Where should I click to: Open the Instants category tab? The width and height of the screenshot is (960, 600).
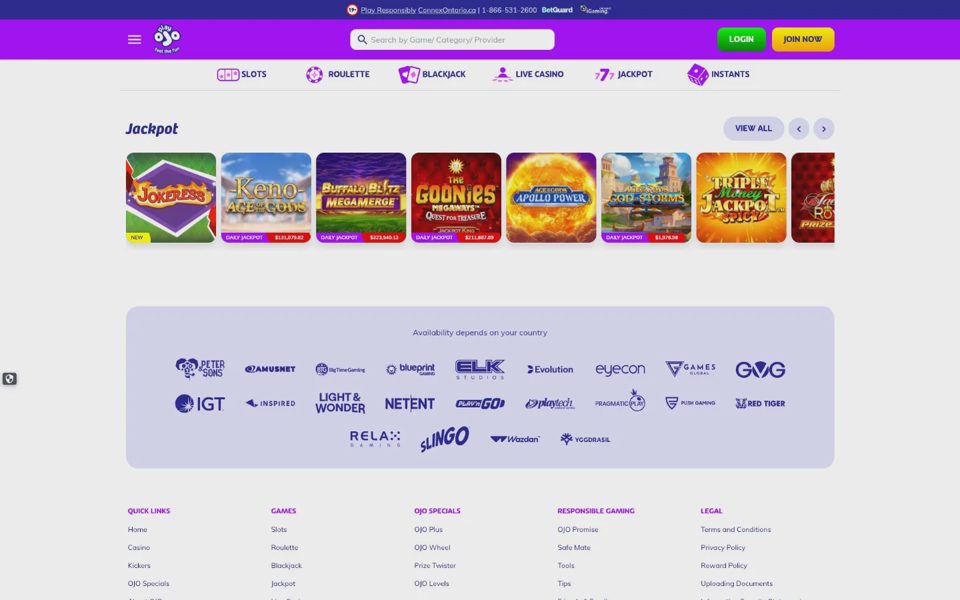pos(718,75)
